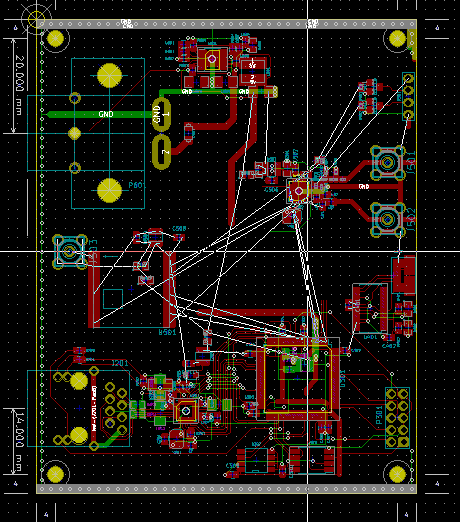The height and width of the screenshot is (522, 460).
Task: Select the oval GND pad numbered 1
Action: coord(162,115)
